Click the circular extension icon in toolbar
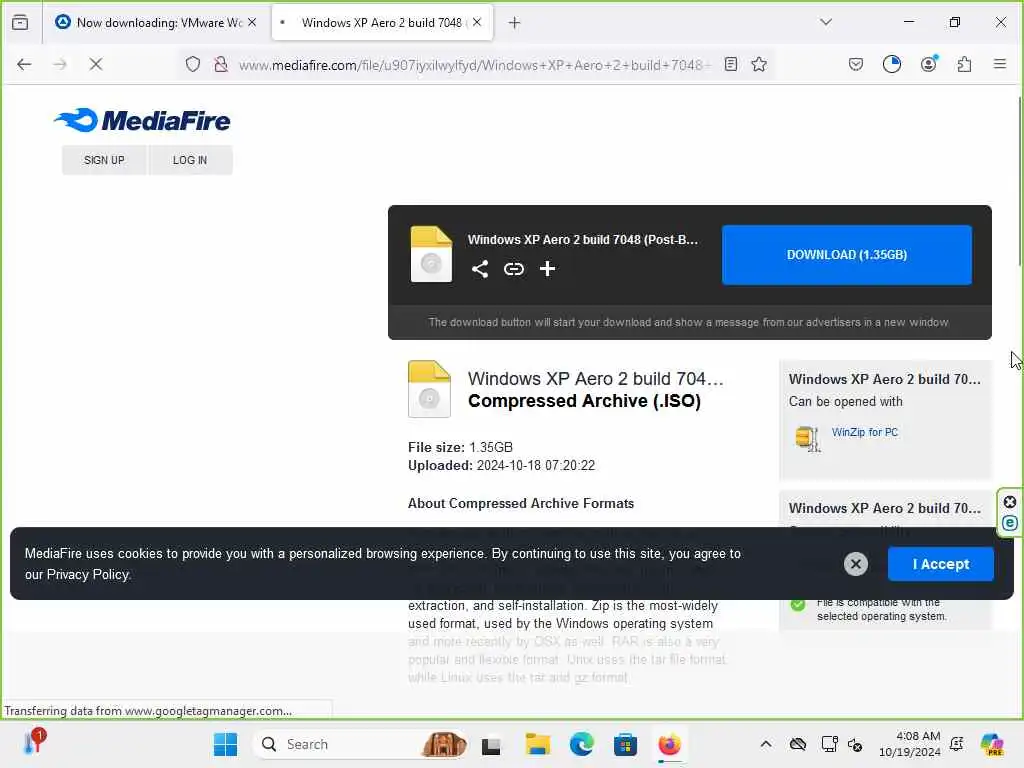Image resolution: width=1024 pixels, height=768 pixels. 892,64
